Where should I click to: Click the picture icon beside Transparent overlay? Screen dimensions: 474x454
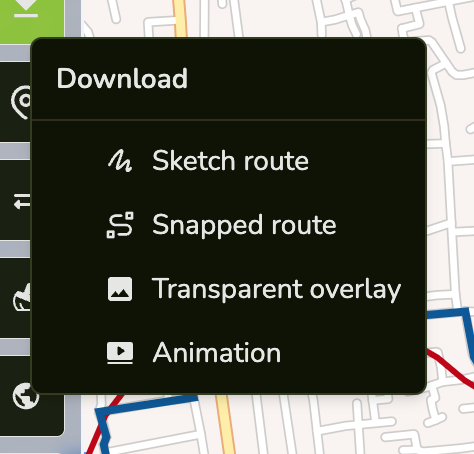tap(120, 289)
